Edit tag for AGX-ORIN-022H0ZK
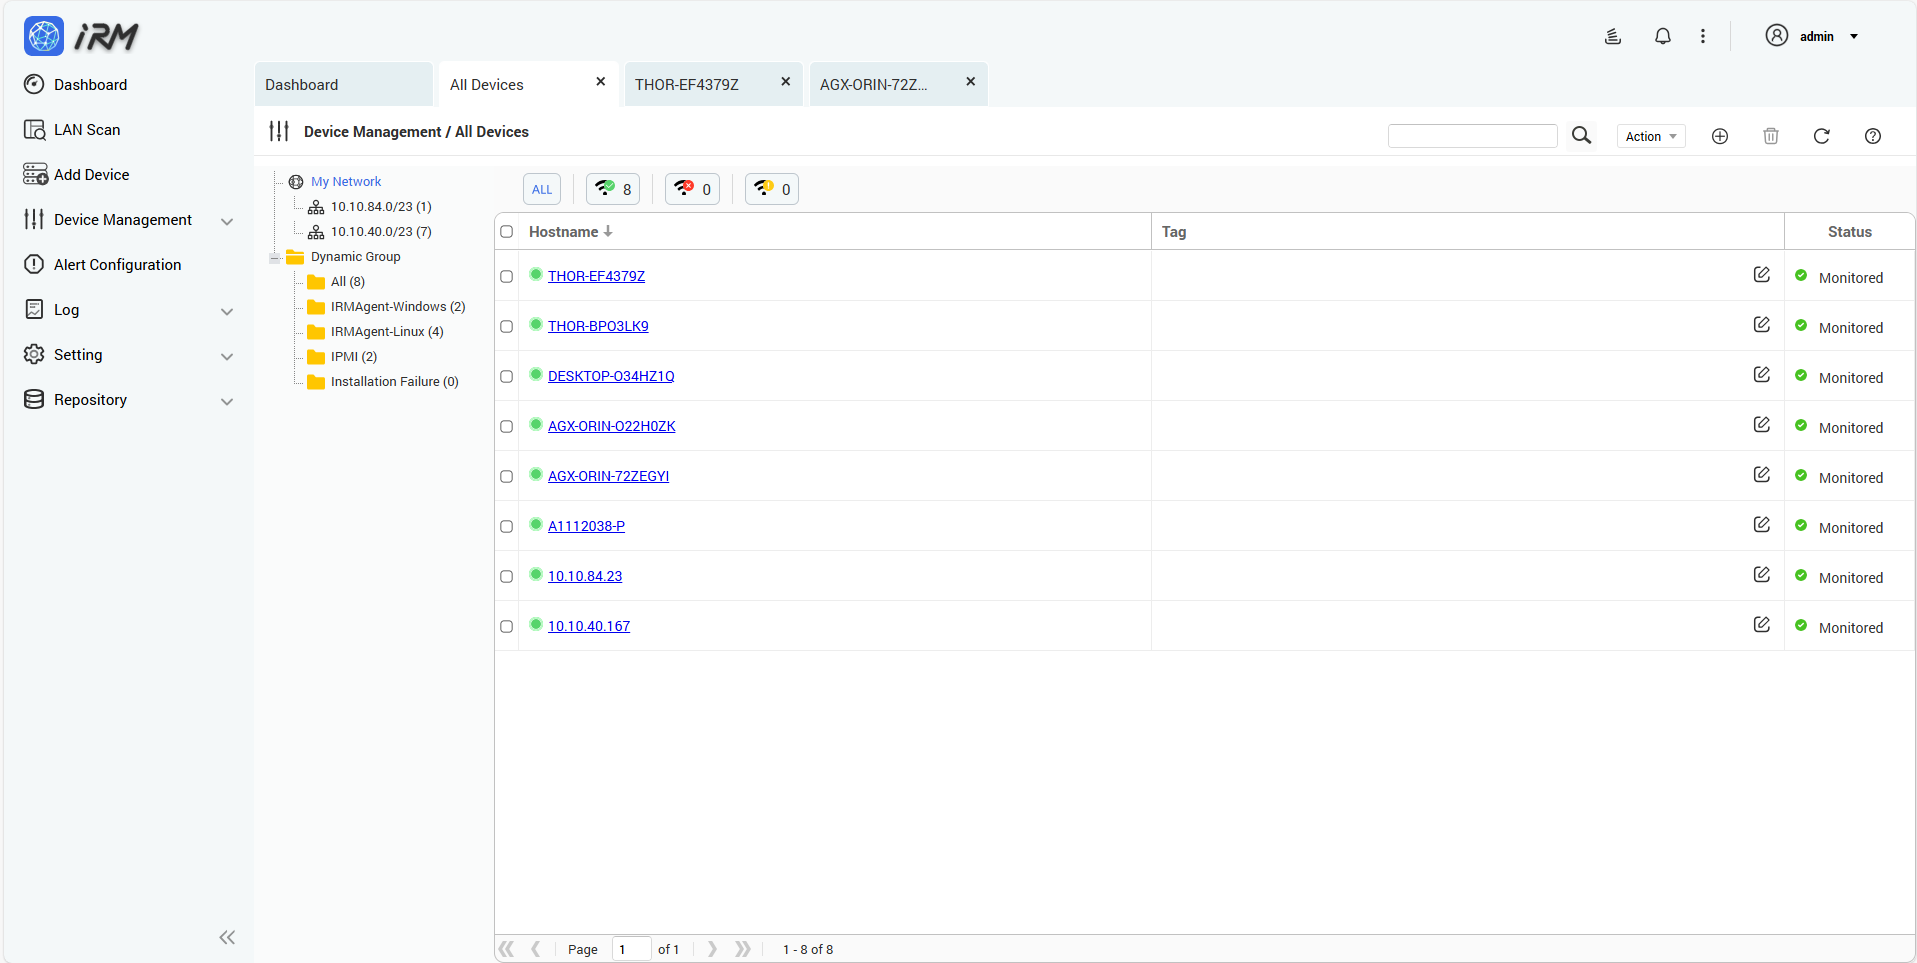The height and width of the screenshot is (963, 1917). pyautogui.click(x=1762, y=424)
